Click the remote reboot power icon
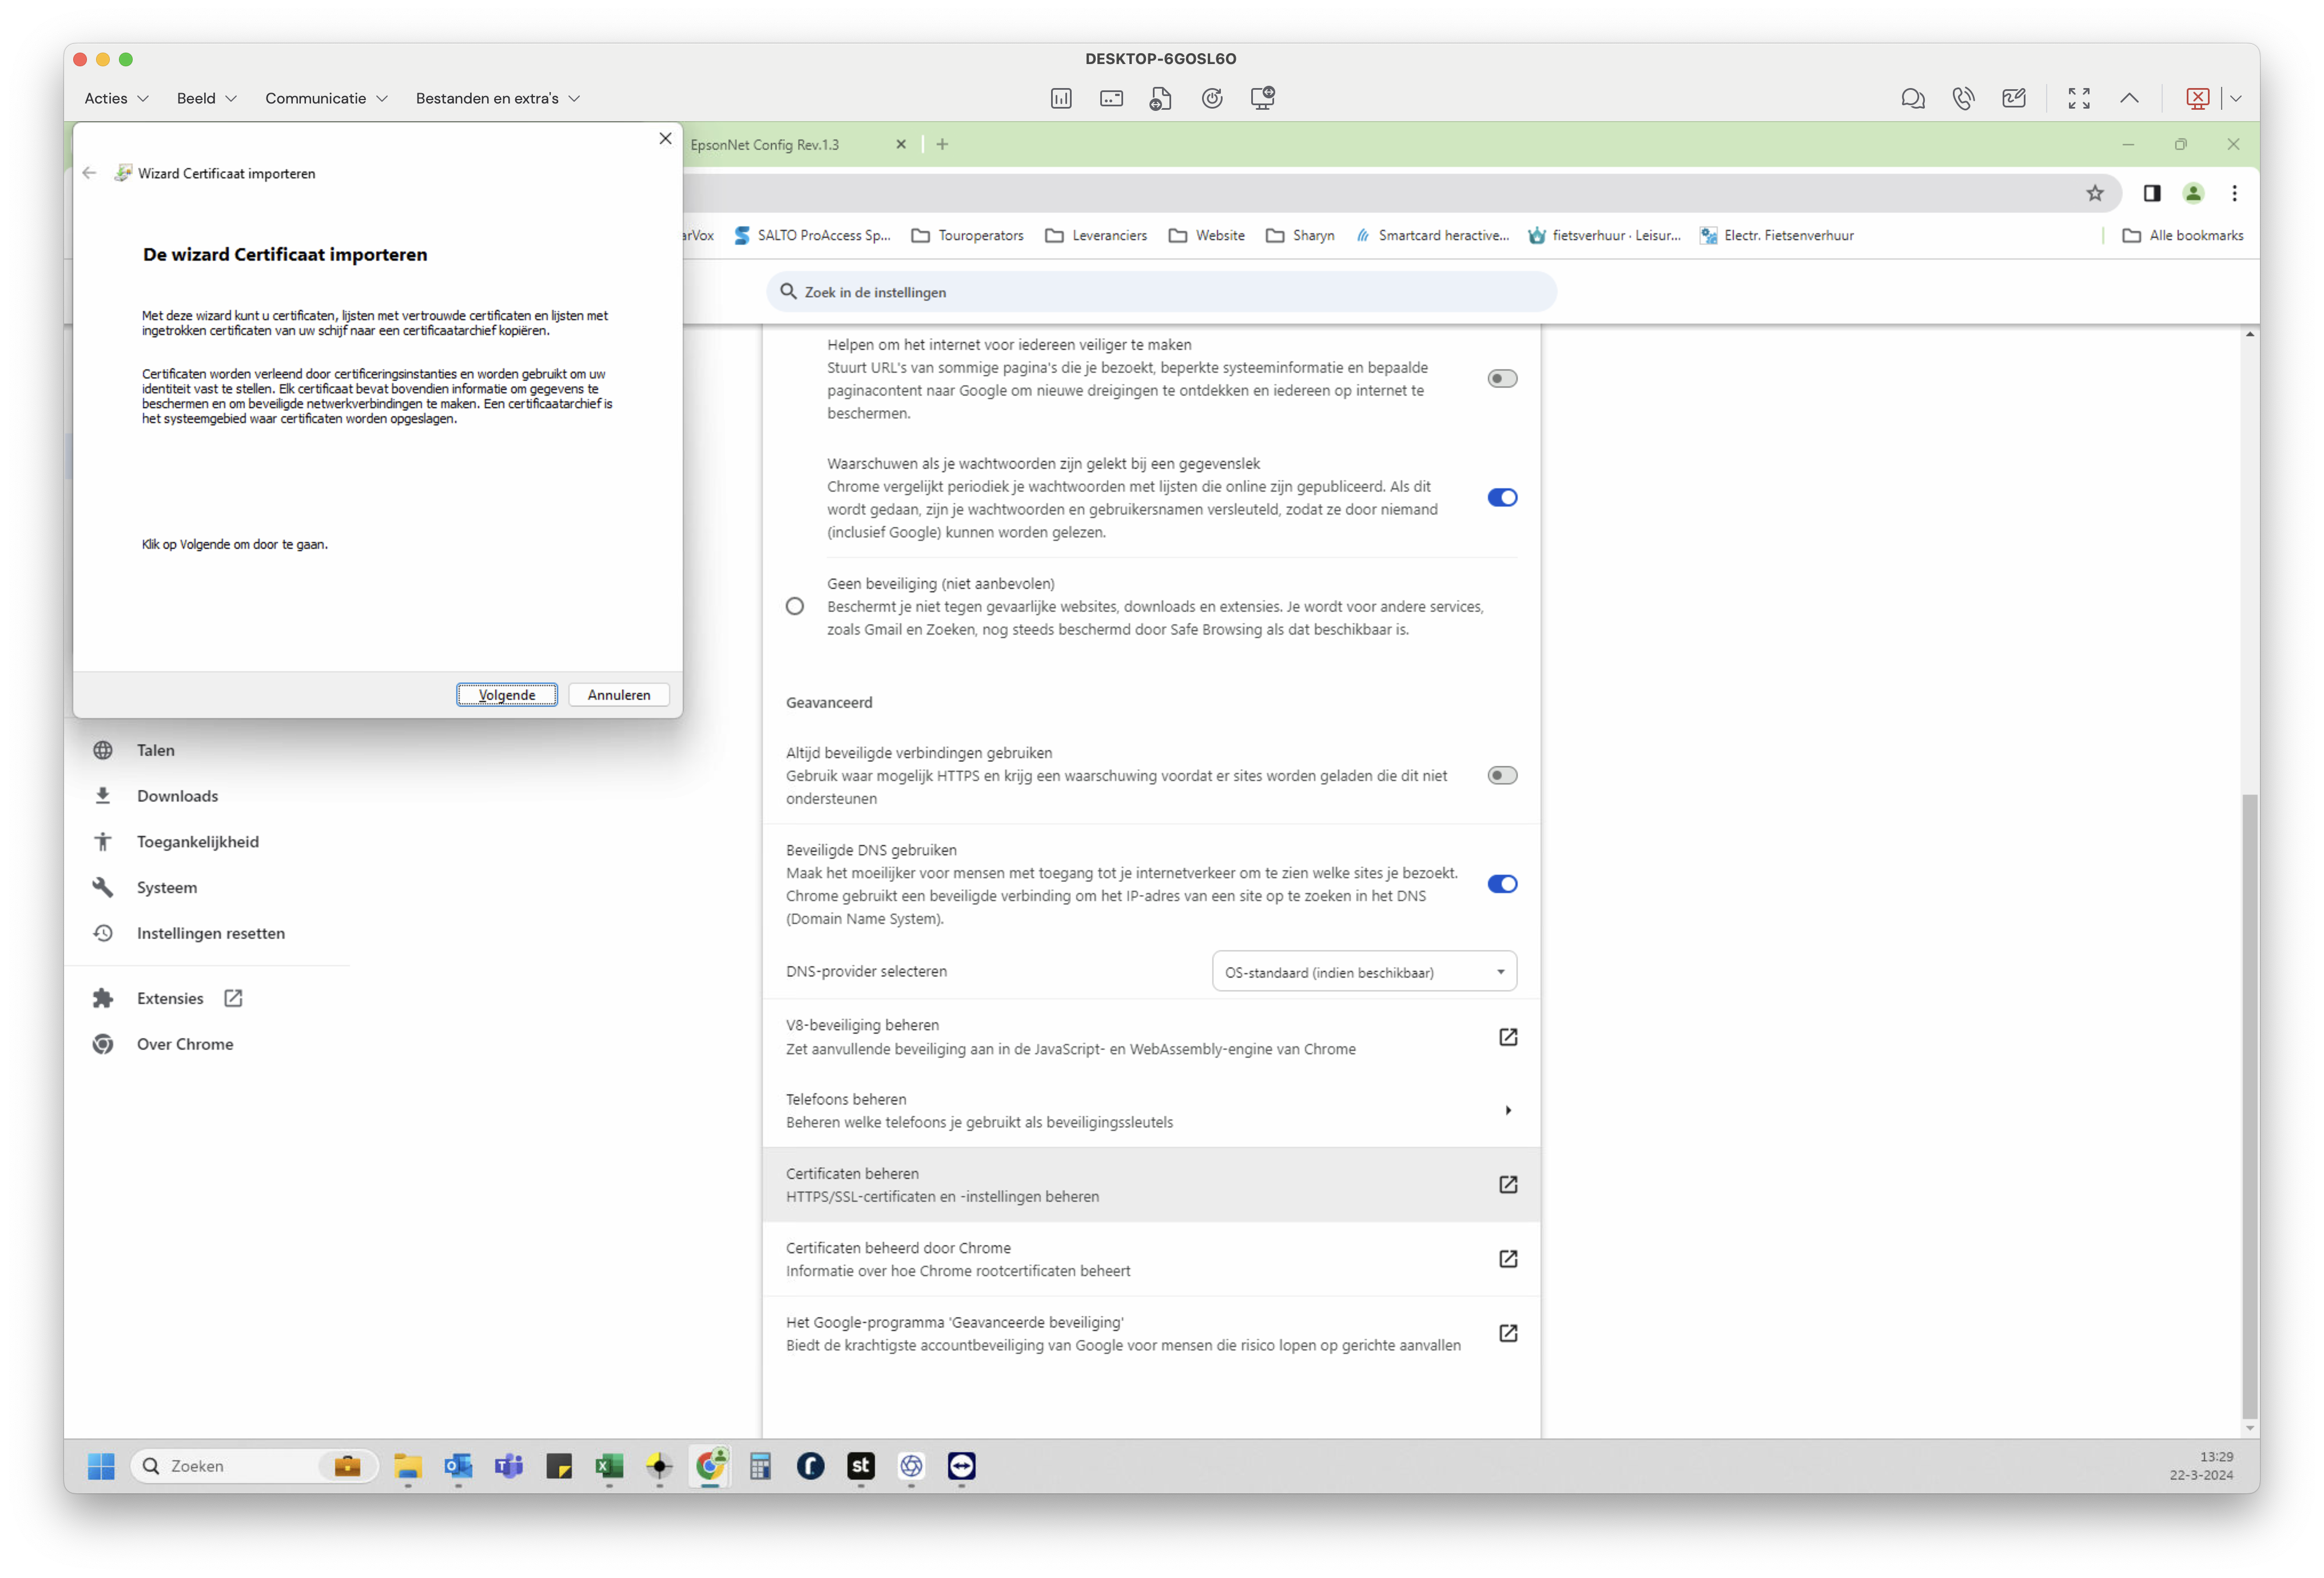 (x=1212, y=98)
